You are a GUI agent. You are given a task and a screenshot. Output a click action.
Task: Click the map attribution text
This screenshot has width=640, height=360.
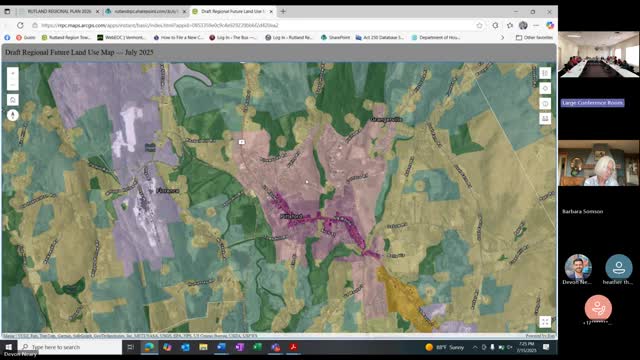click(x=131, y=336)
